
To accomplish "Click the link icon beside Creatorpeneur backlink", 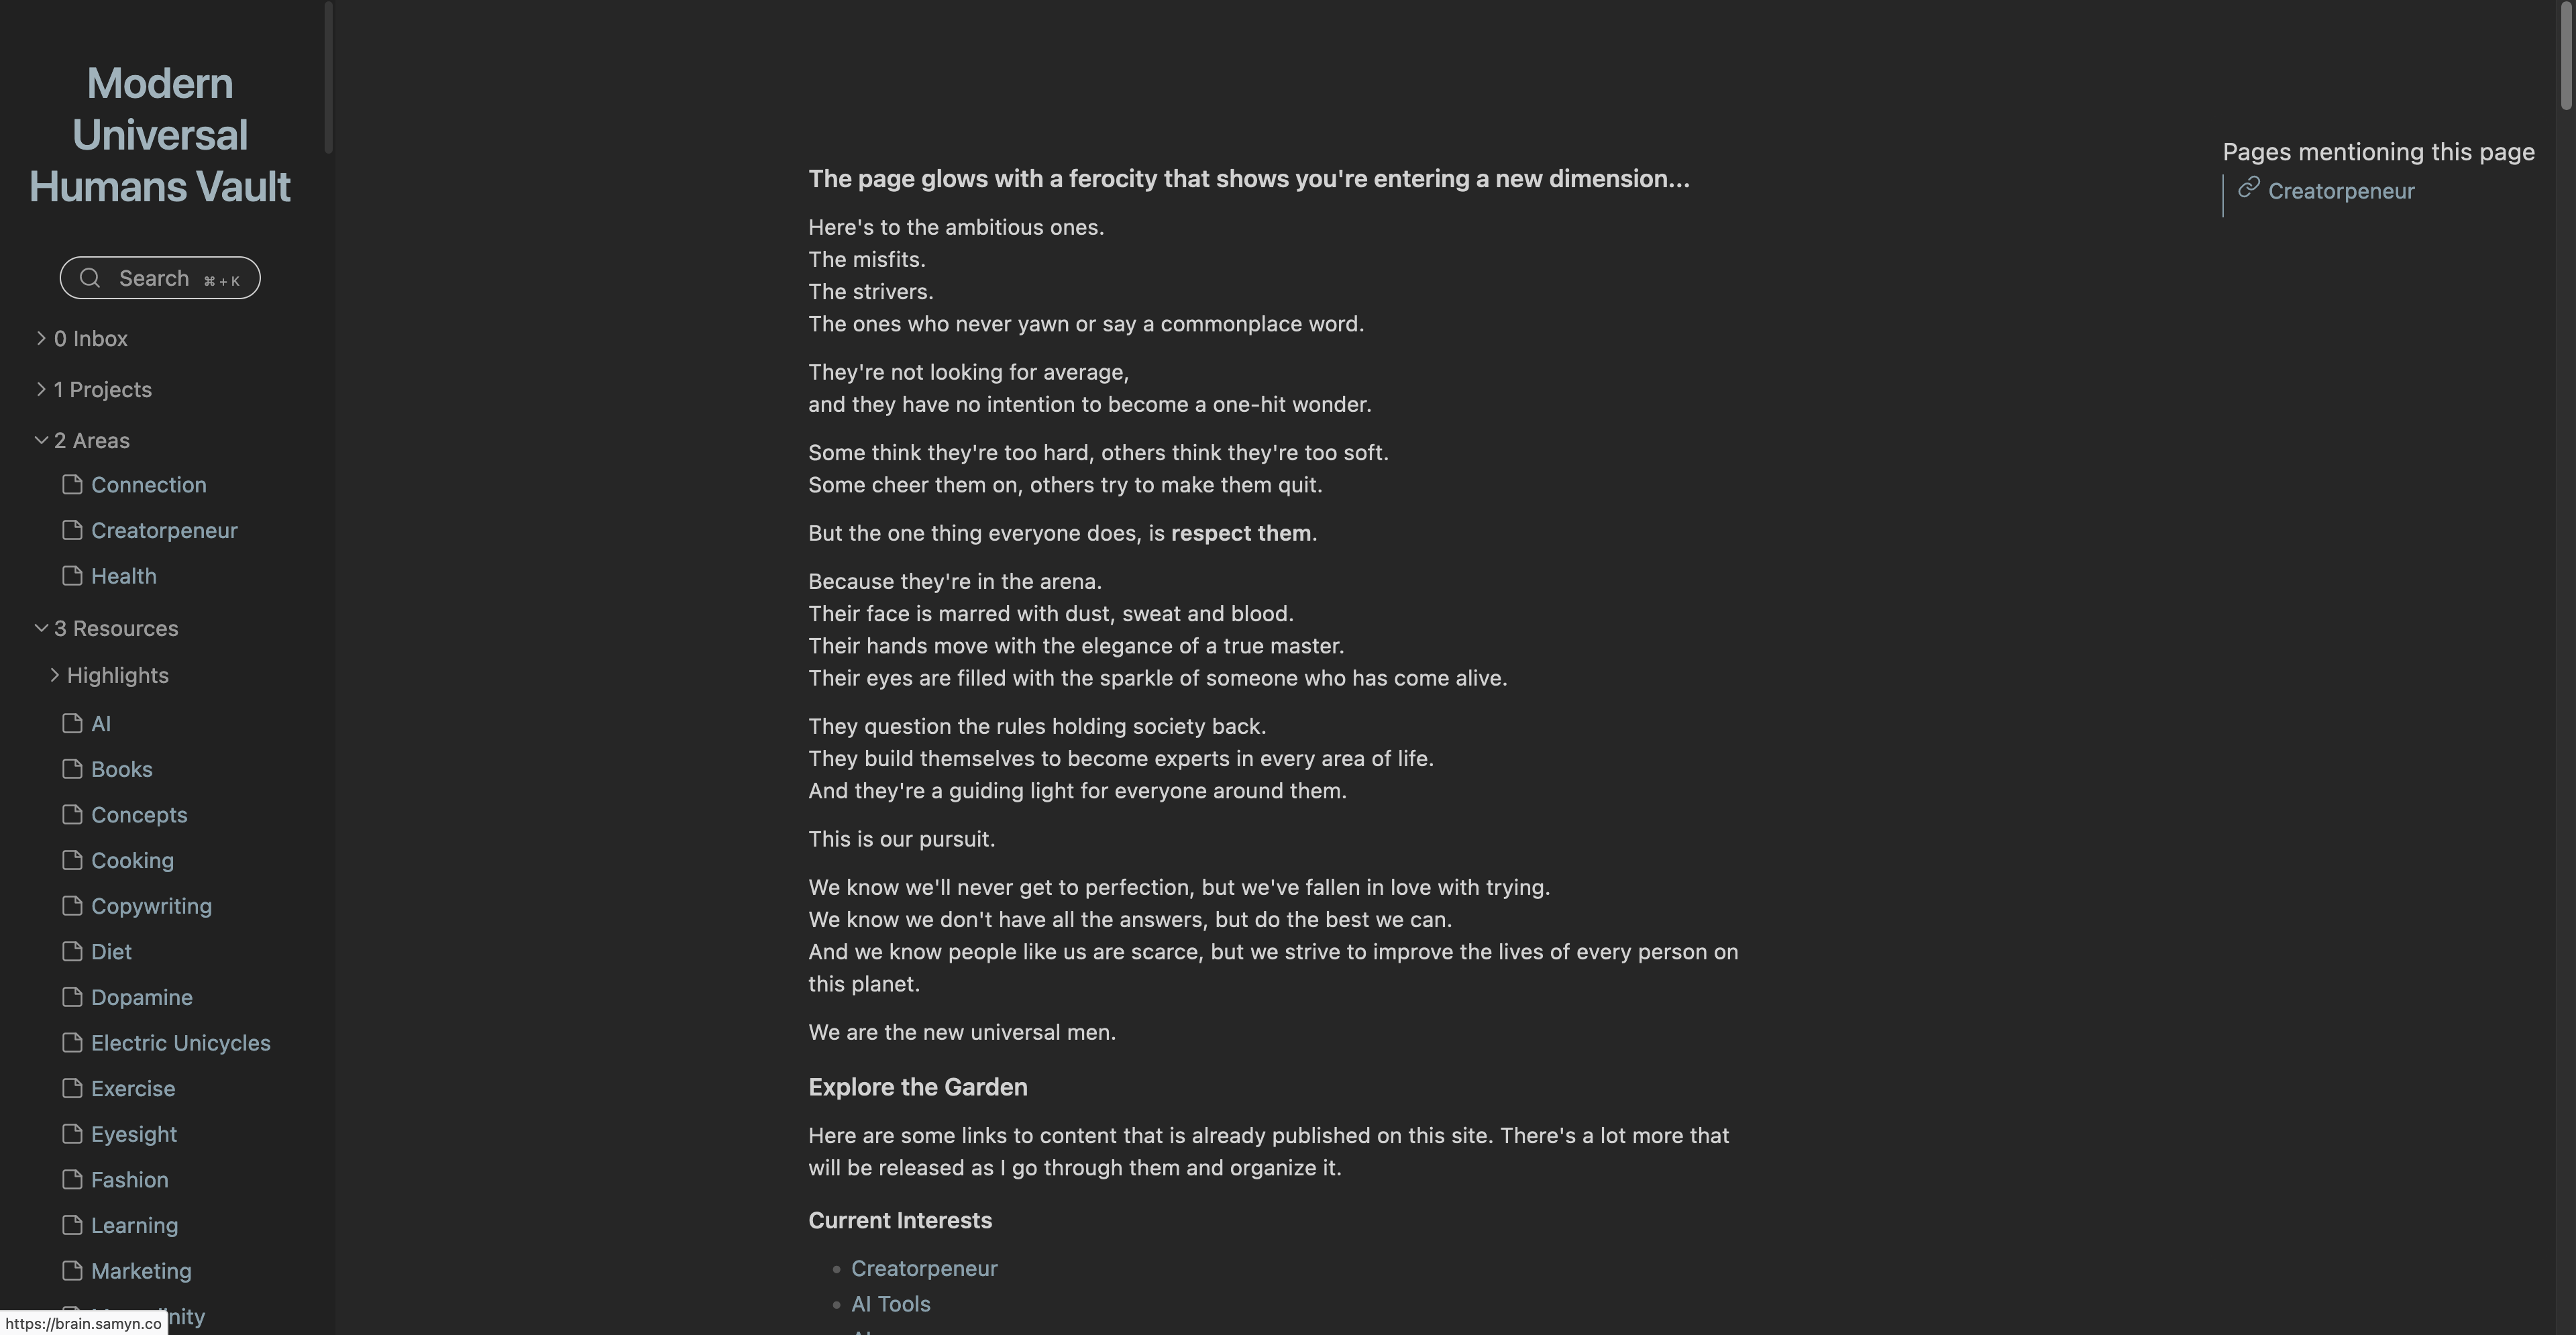I will coord(2249,188).
